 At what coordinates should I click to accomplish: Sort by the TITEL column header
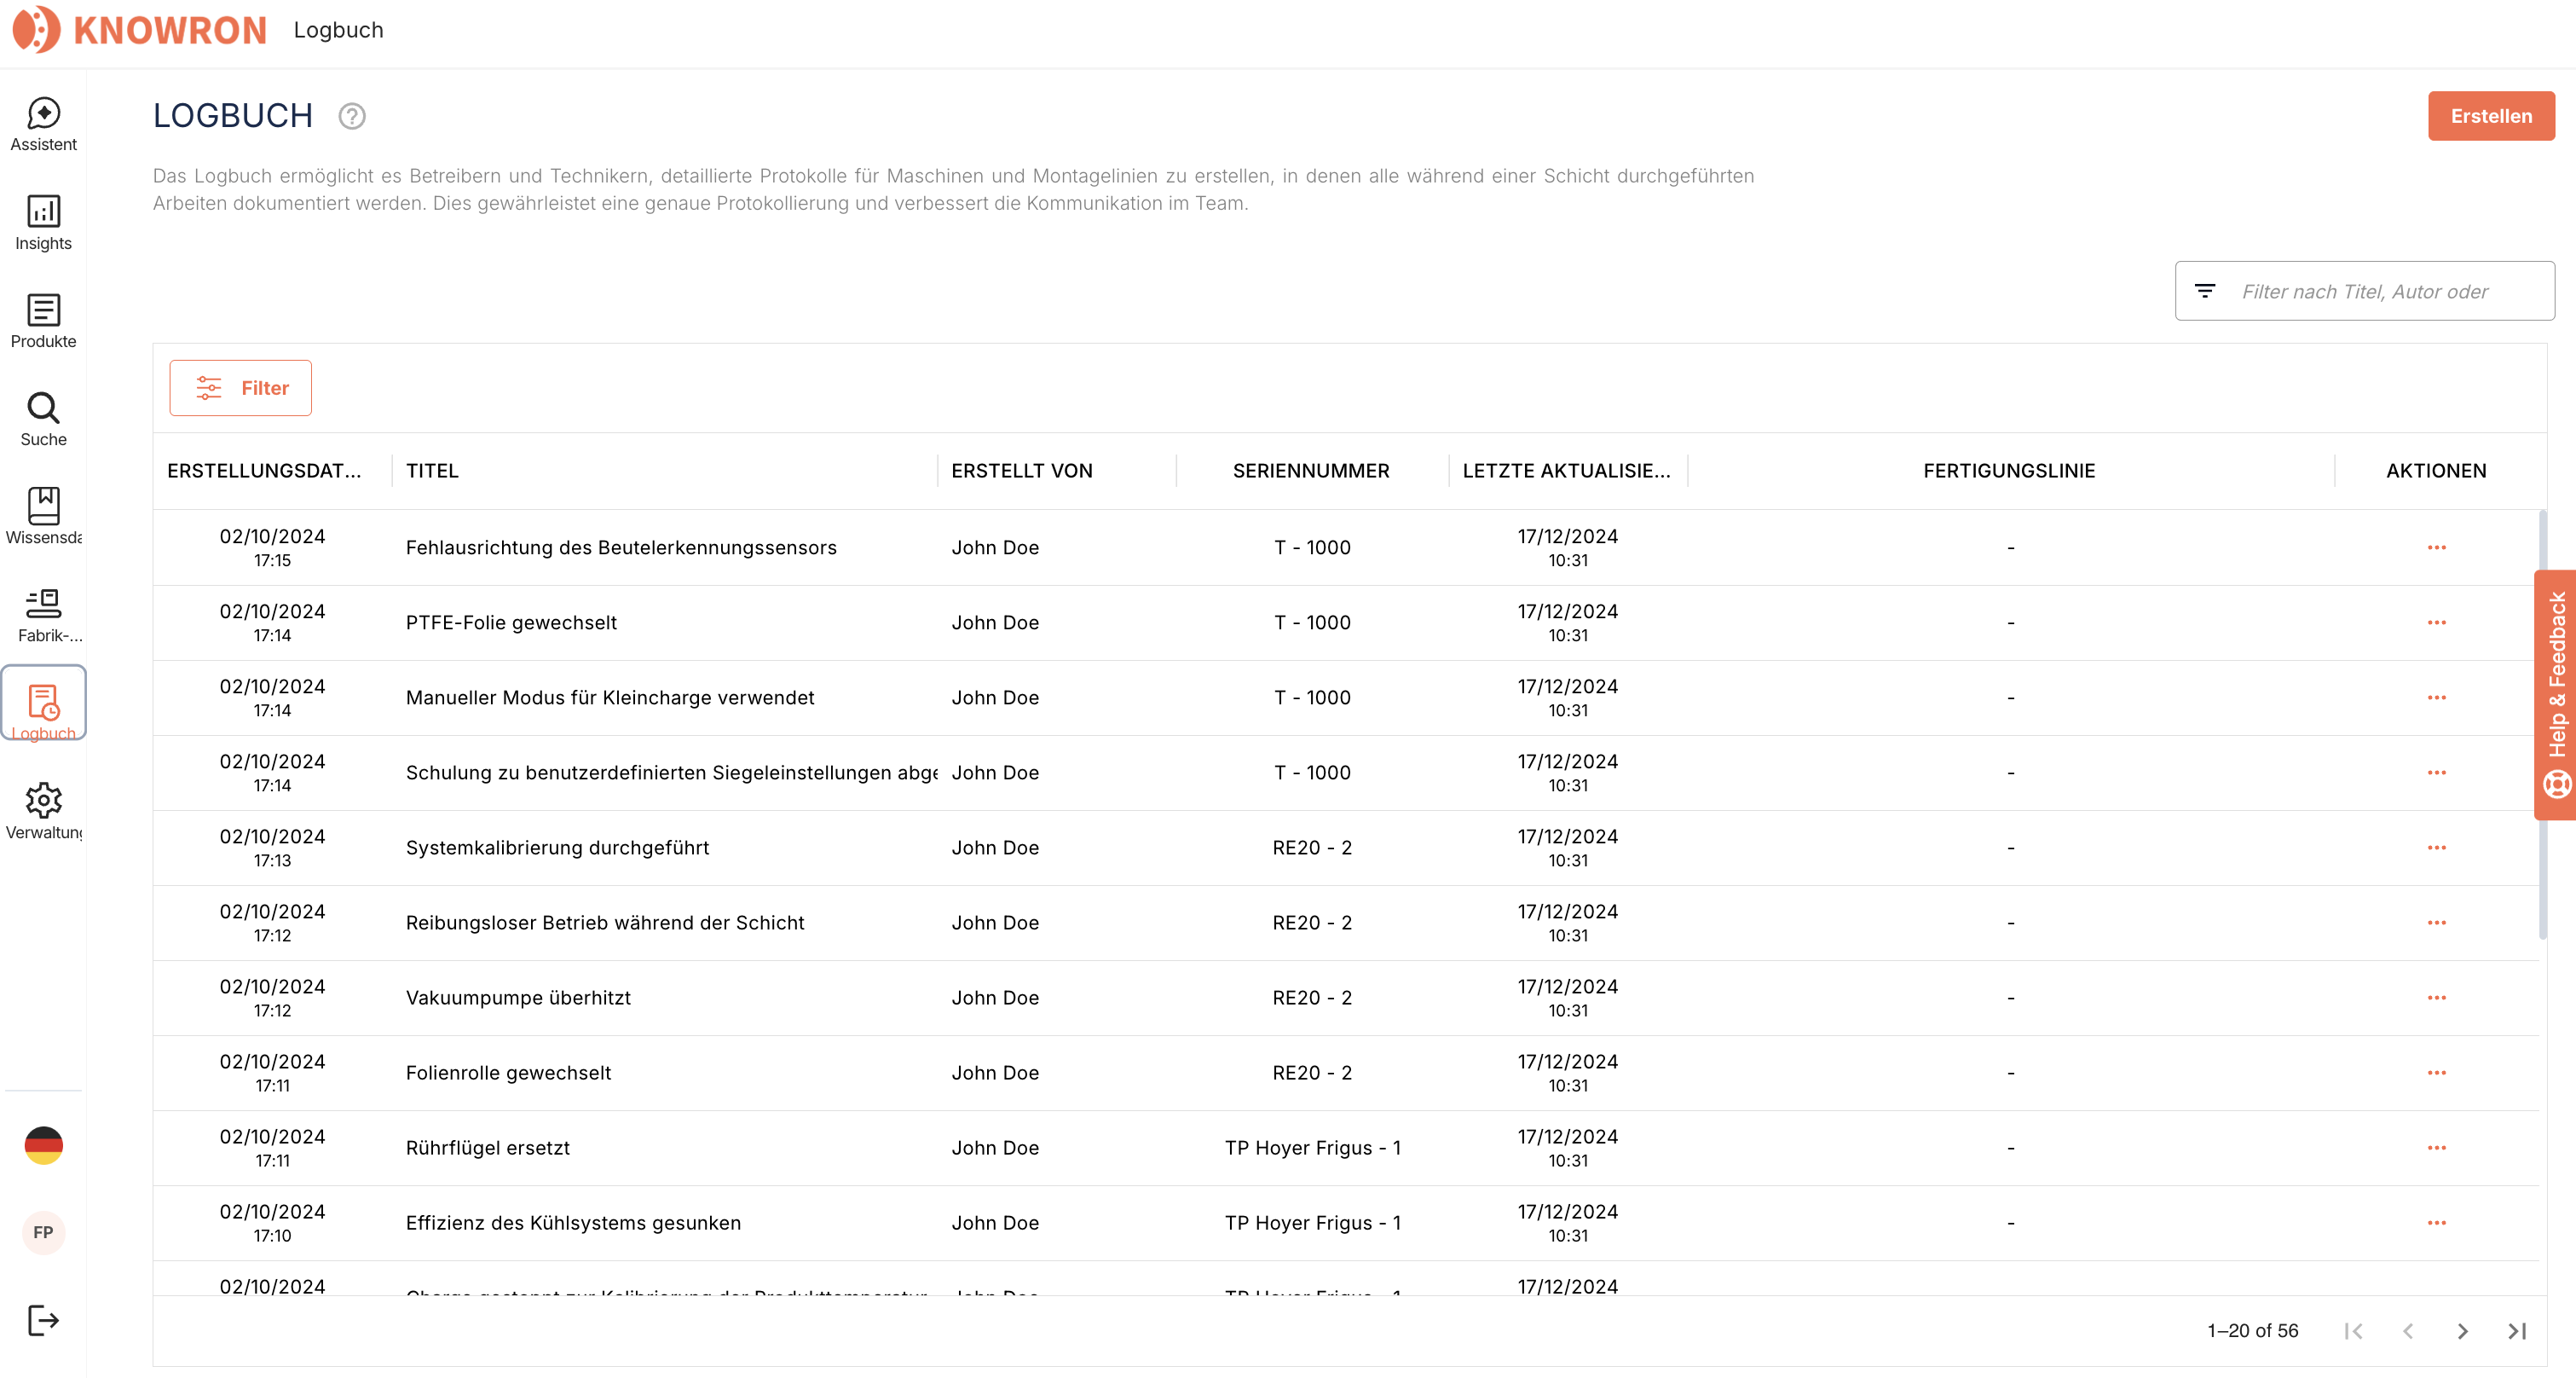pos(432,470)
